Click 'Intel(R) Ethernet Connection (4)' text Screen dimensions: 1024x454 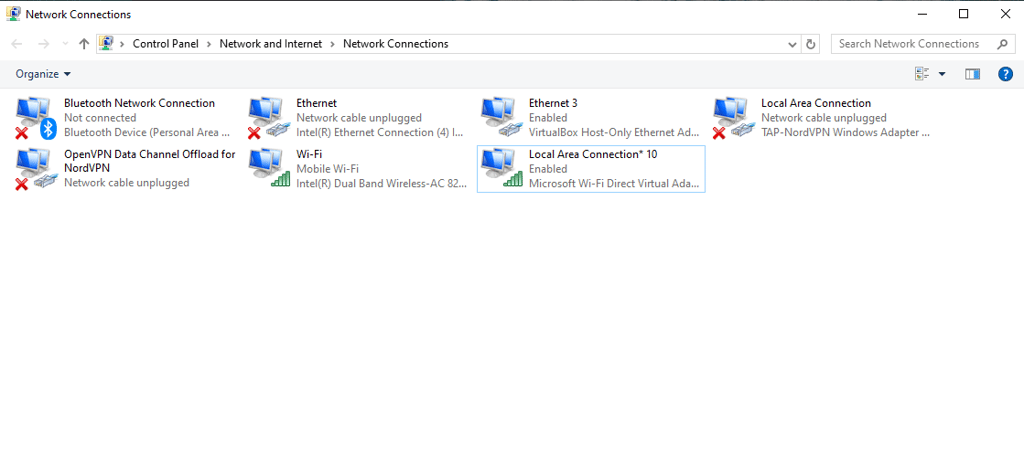pos(379,132)
